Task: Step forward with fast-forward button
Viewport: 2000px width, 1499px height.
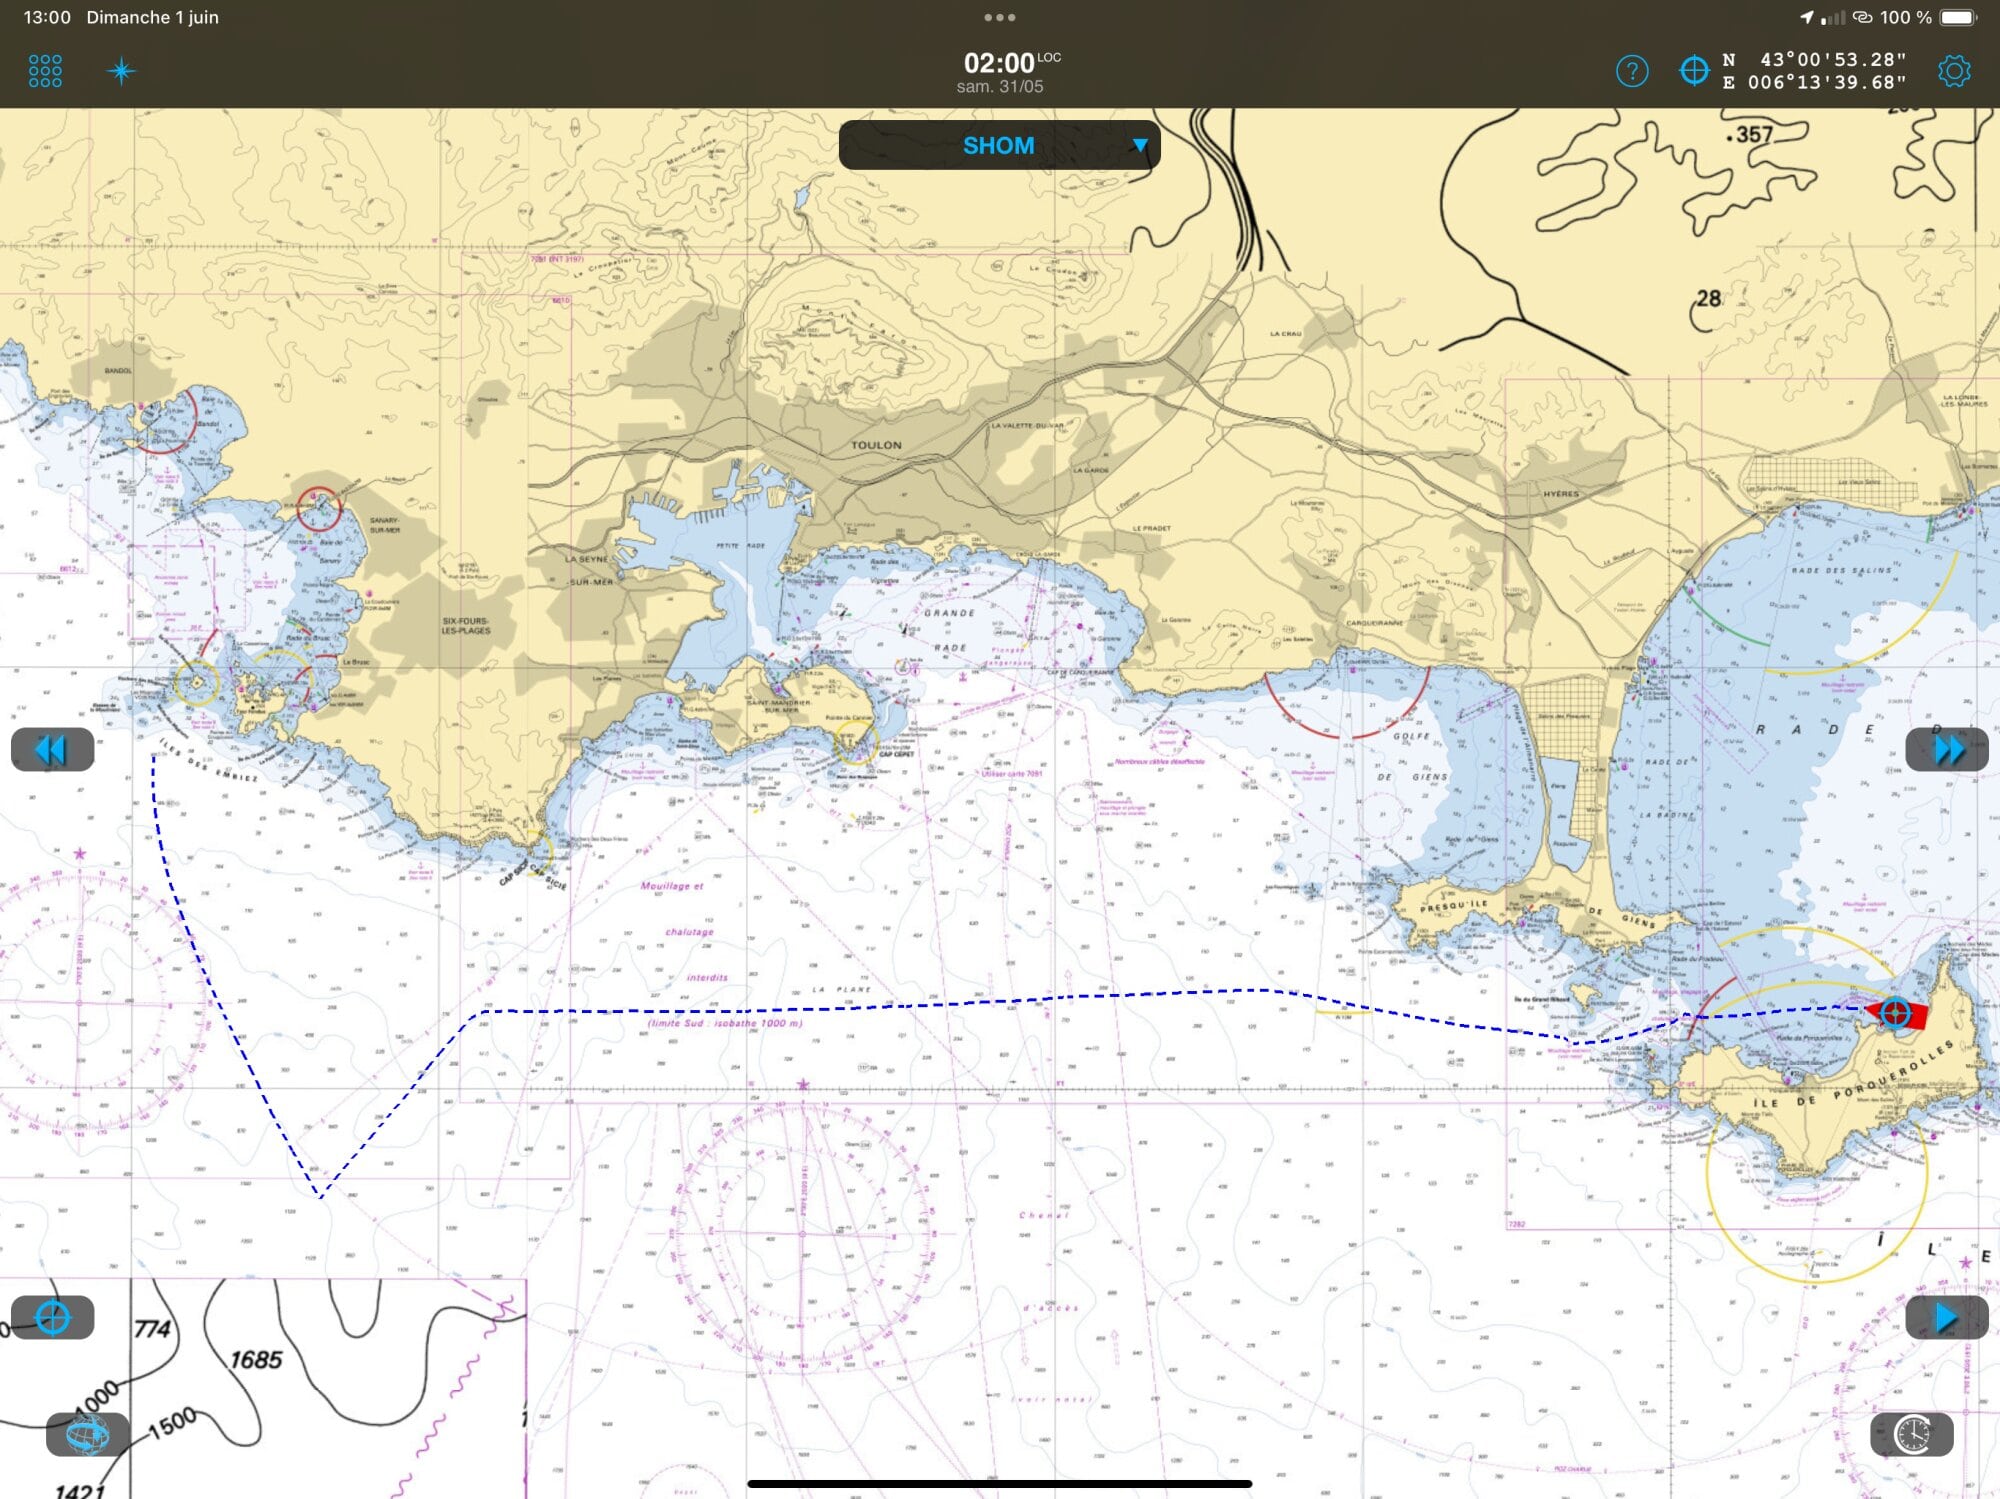Action: (1946, 750)
